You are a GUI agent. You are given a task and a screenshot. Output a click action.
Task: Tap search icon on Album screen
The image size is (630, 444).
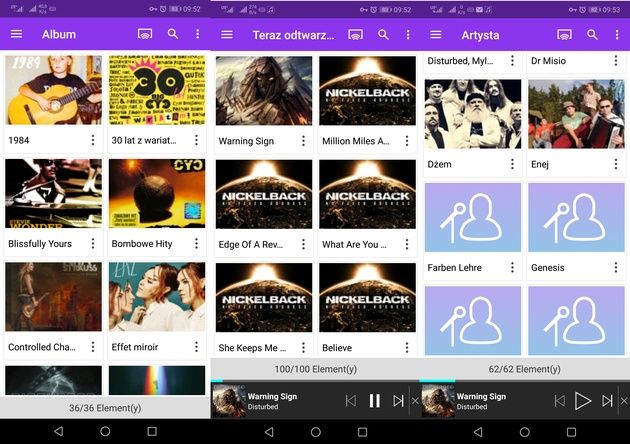pos(173,34)
